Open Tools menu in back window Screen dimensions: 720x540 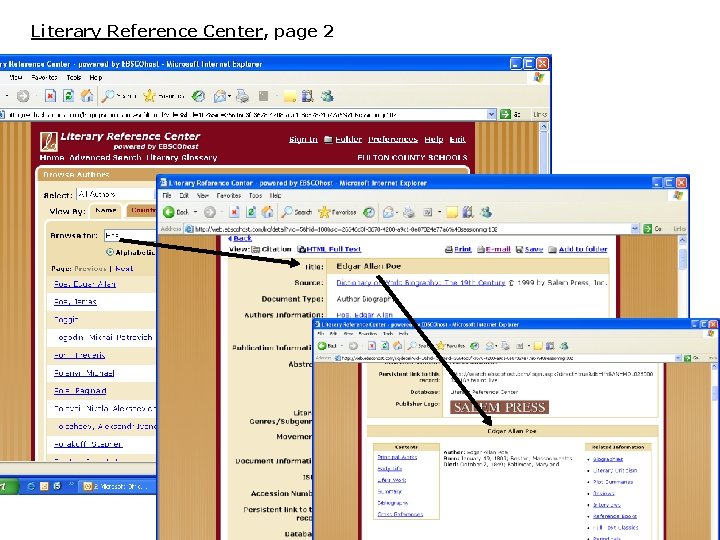73,77
